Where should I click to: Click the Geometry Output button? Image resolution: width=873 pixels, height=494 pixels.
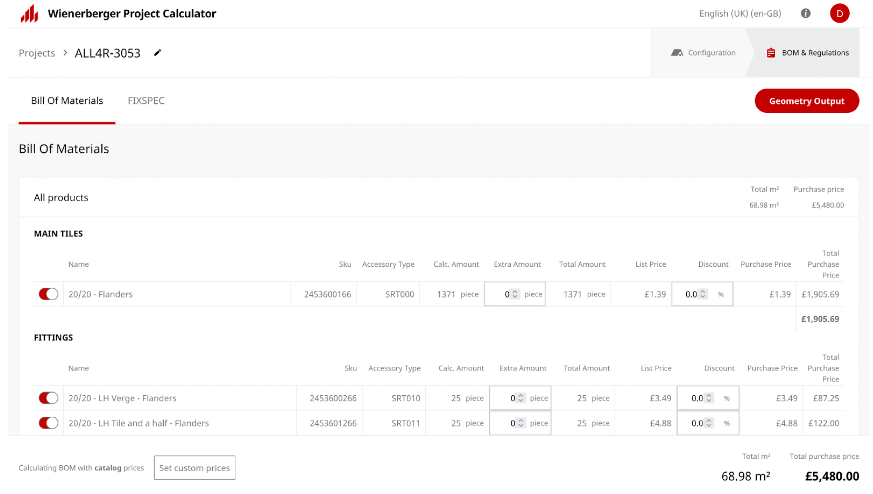(807, 101)
